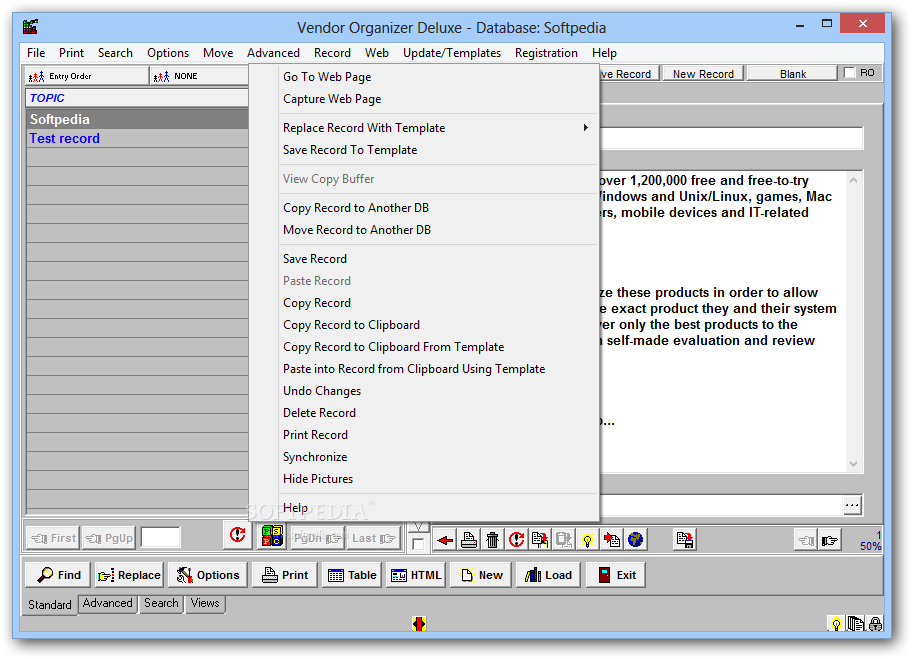
Task: Click the light bulb icon in status bar
Action: coord(836,624)
